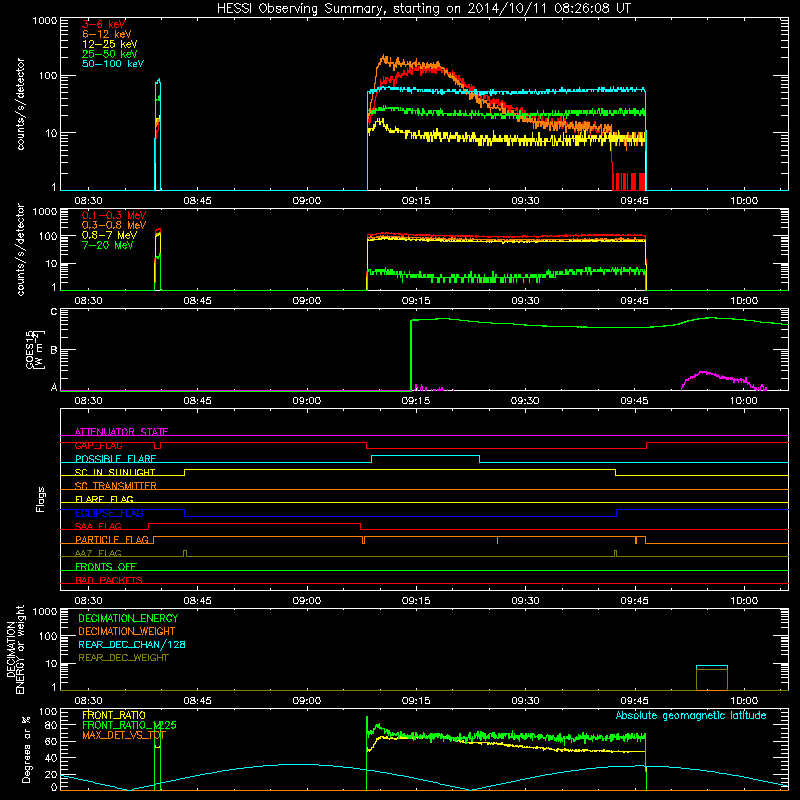Click the HESSI Observing Summary title
This screenshot has height=800, width=800.
click(423, 9)
